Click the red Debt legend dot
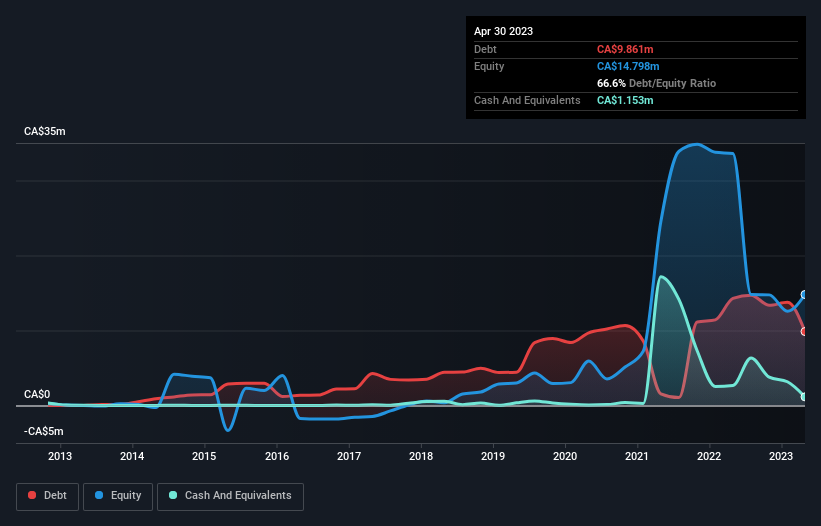The height and width of the screenshot is (526, 821). [32, 495]
